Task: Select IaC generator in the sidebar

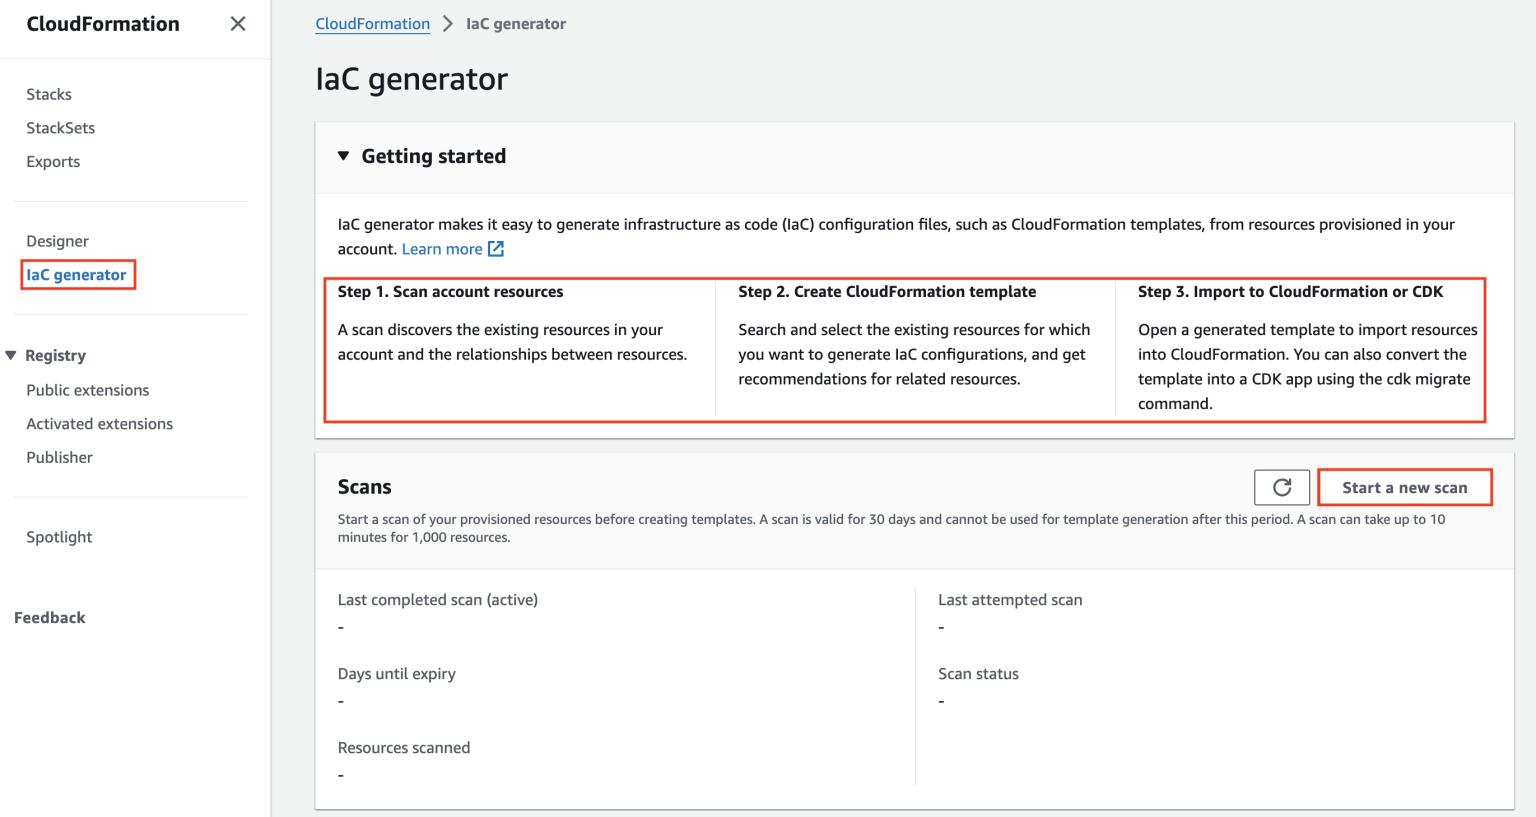Action: coord(77,274)
